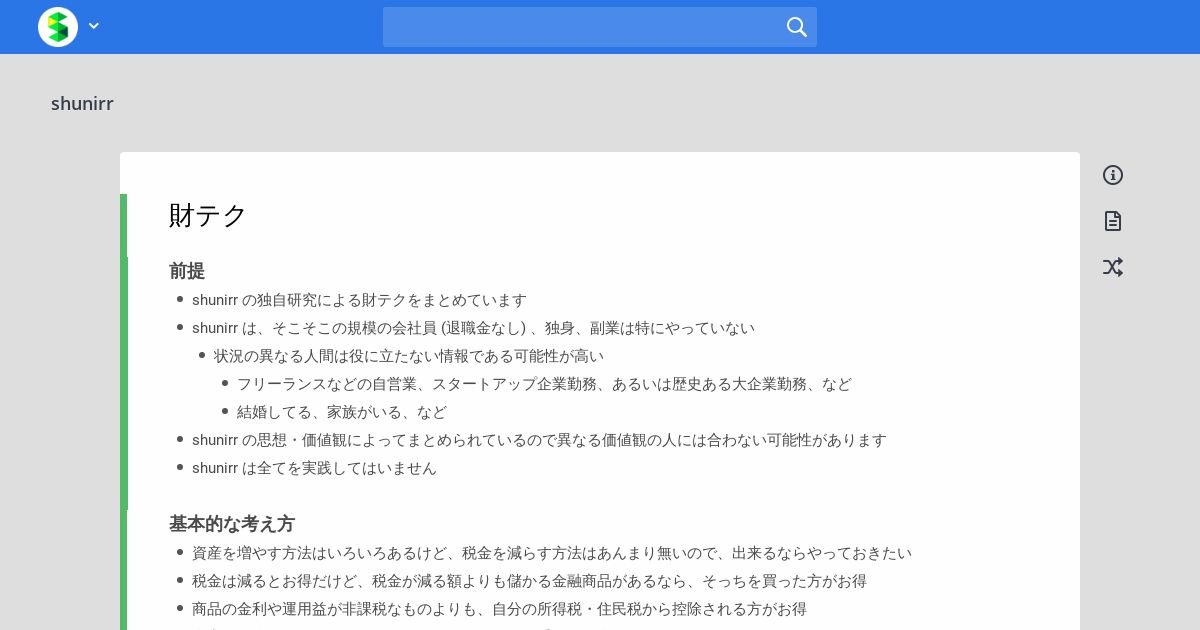Open the page info circle icon
The image size is (1200, 630).
click(x=1113, y=175)
